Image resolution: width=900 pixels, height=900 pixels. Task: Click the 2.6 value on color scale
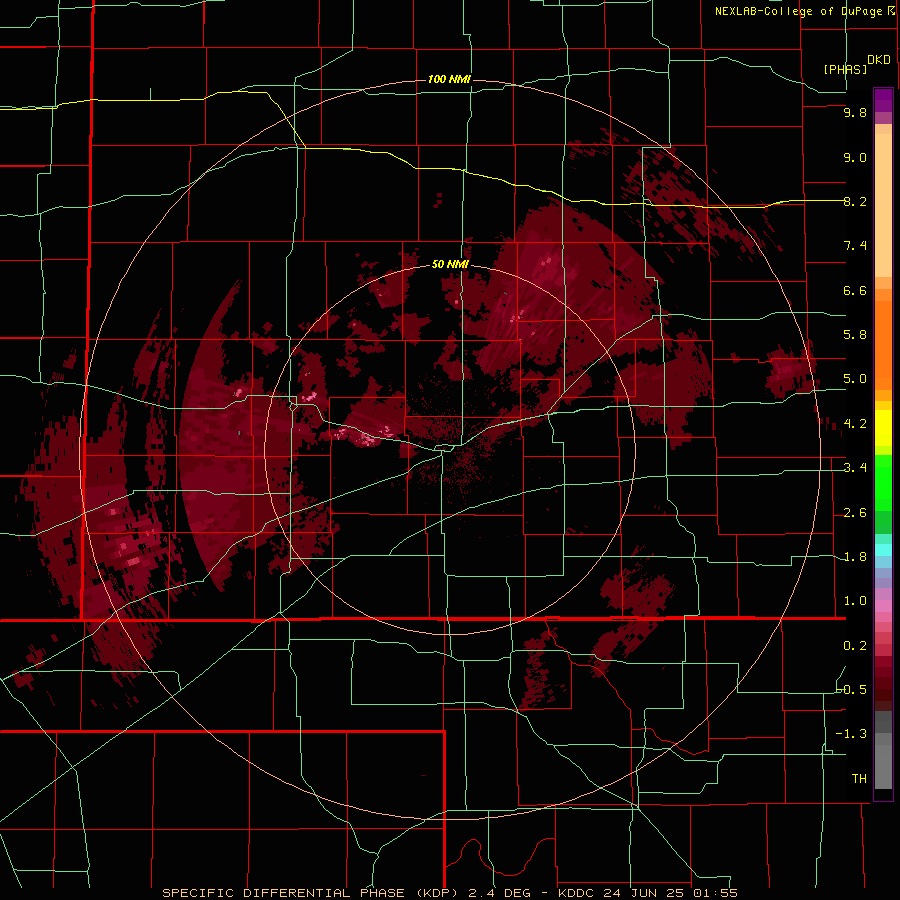click(855, 513)
